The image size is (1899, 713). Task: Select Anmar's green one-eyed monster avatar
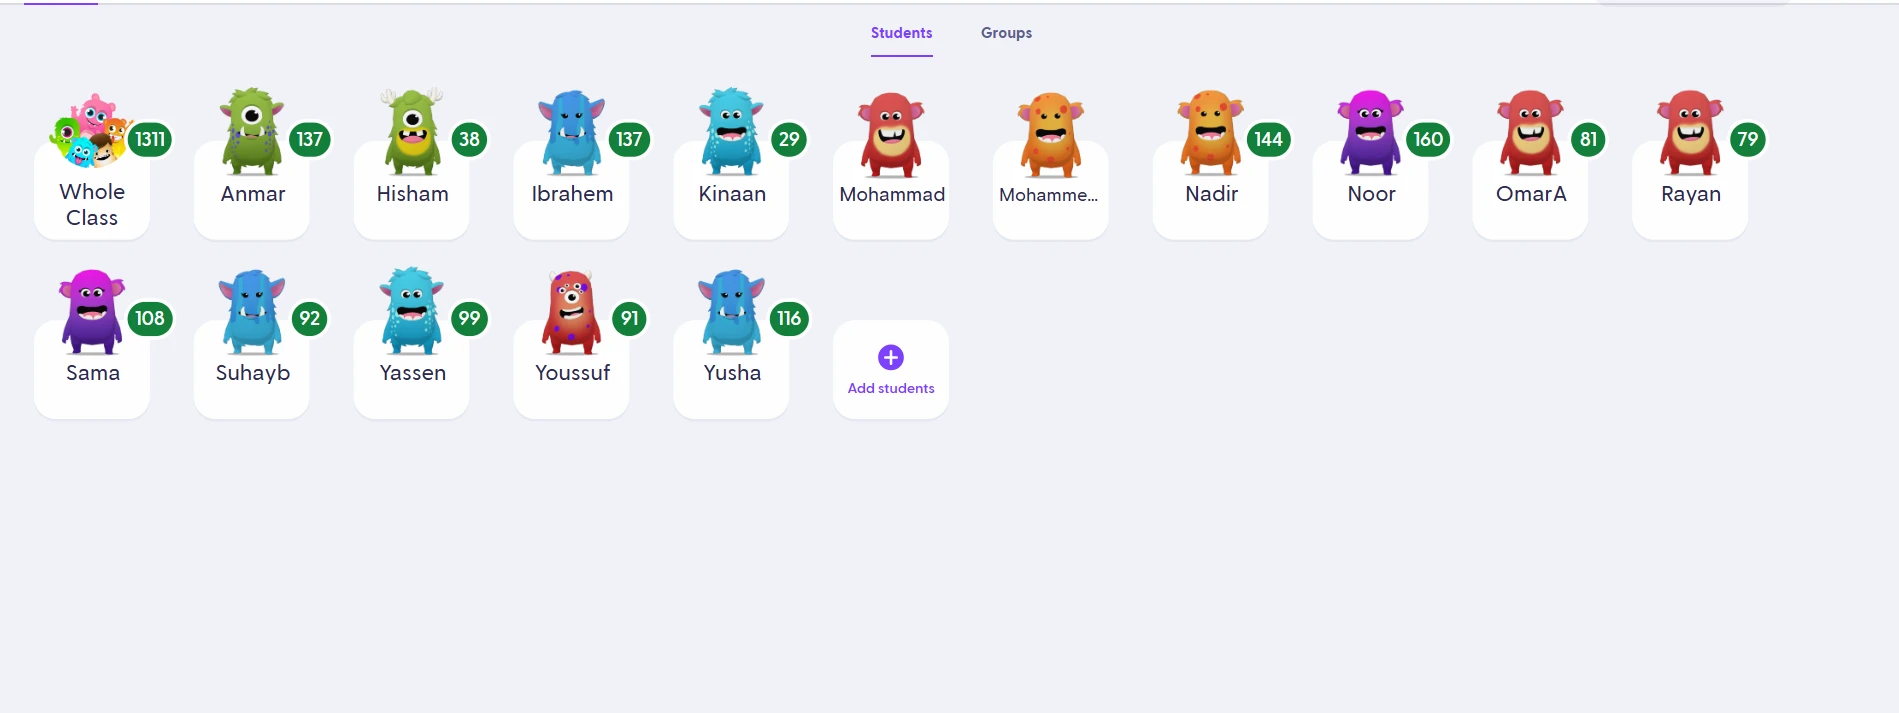pos(252,131)
